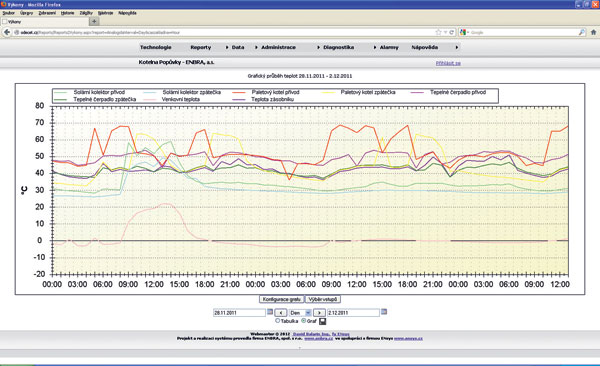This screenshot has width=600, height=366.
Task: Click the reload page icon
Action: click(452, 33)
